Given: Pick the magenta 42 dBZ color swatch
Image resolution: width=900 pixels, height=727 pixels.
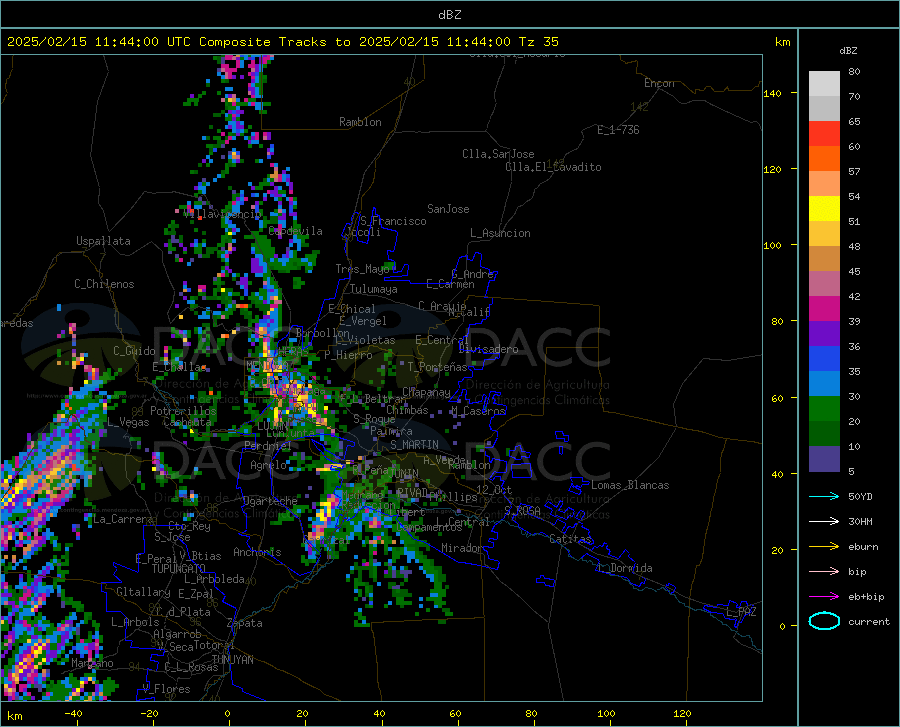Looking at the screenshot, I should point(824,309).
